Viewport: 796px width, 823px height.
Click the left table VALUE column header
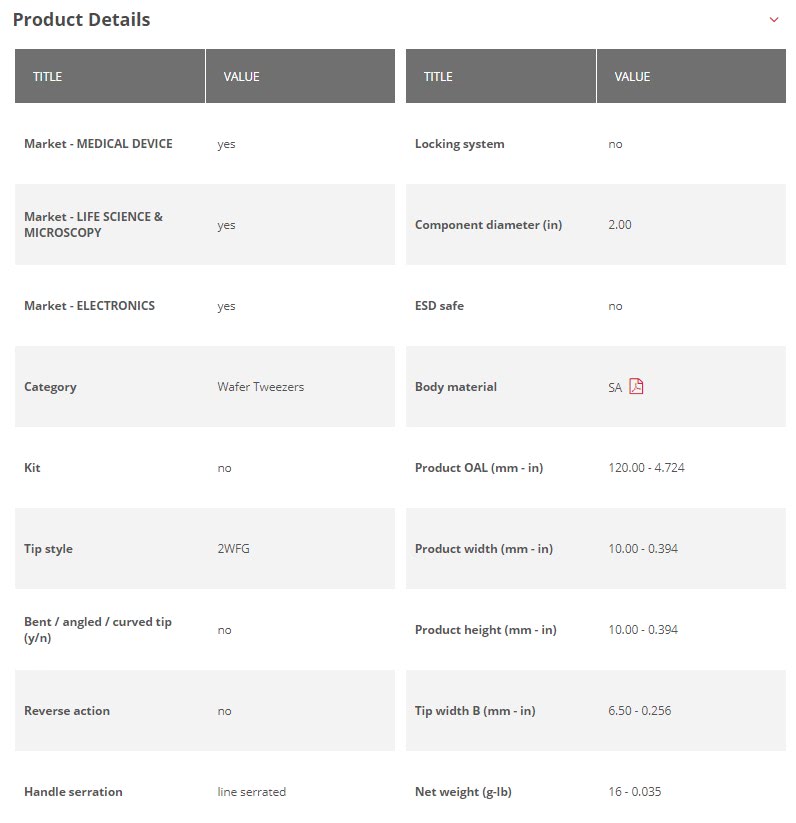(x=241, y=77)
